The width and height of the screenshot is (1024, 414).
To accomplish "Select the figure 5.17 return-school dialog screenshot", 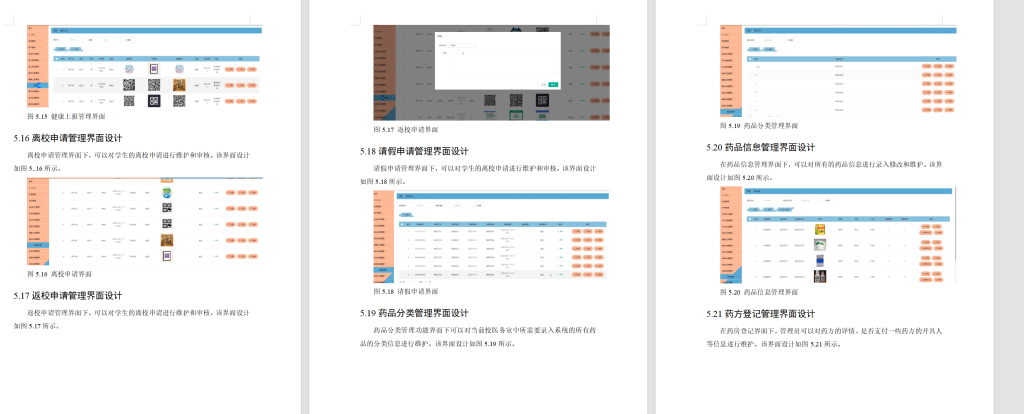I will click(491, 72).
